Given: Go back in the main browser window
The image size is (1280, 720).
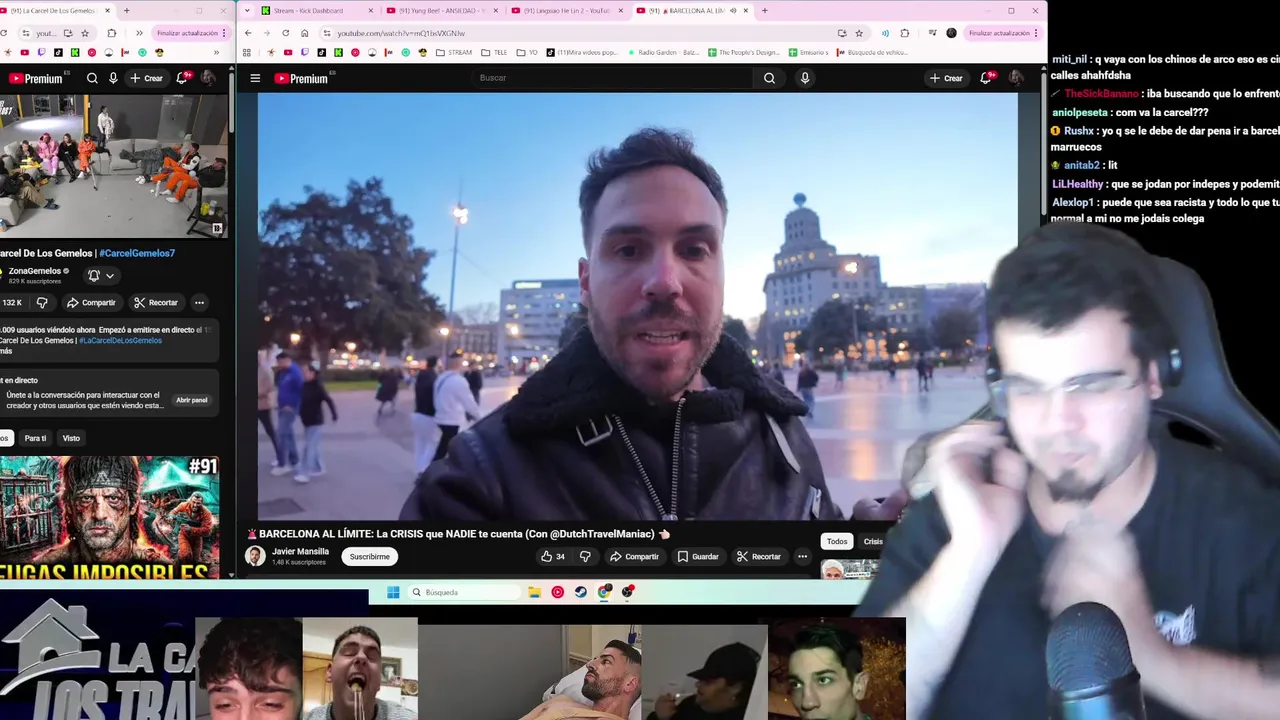Looking at the screenshot, I should click(249, 33).
